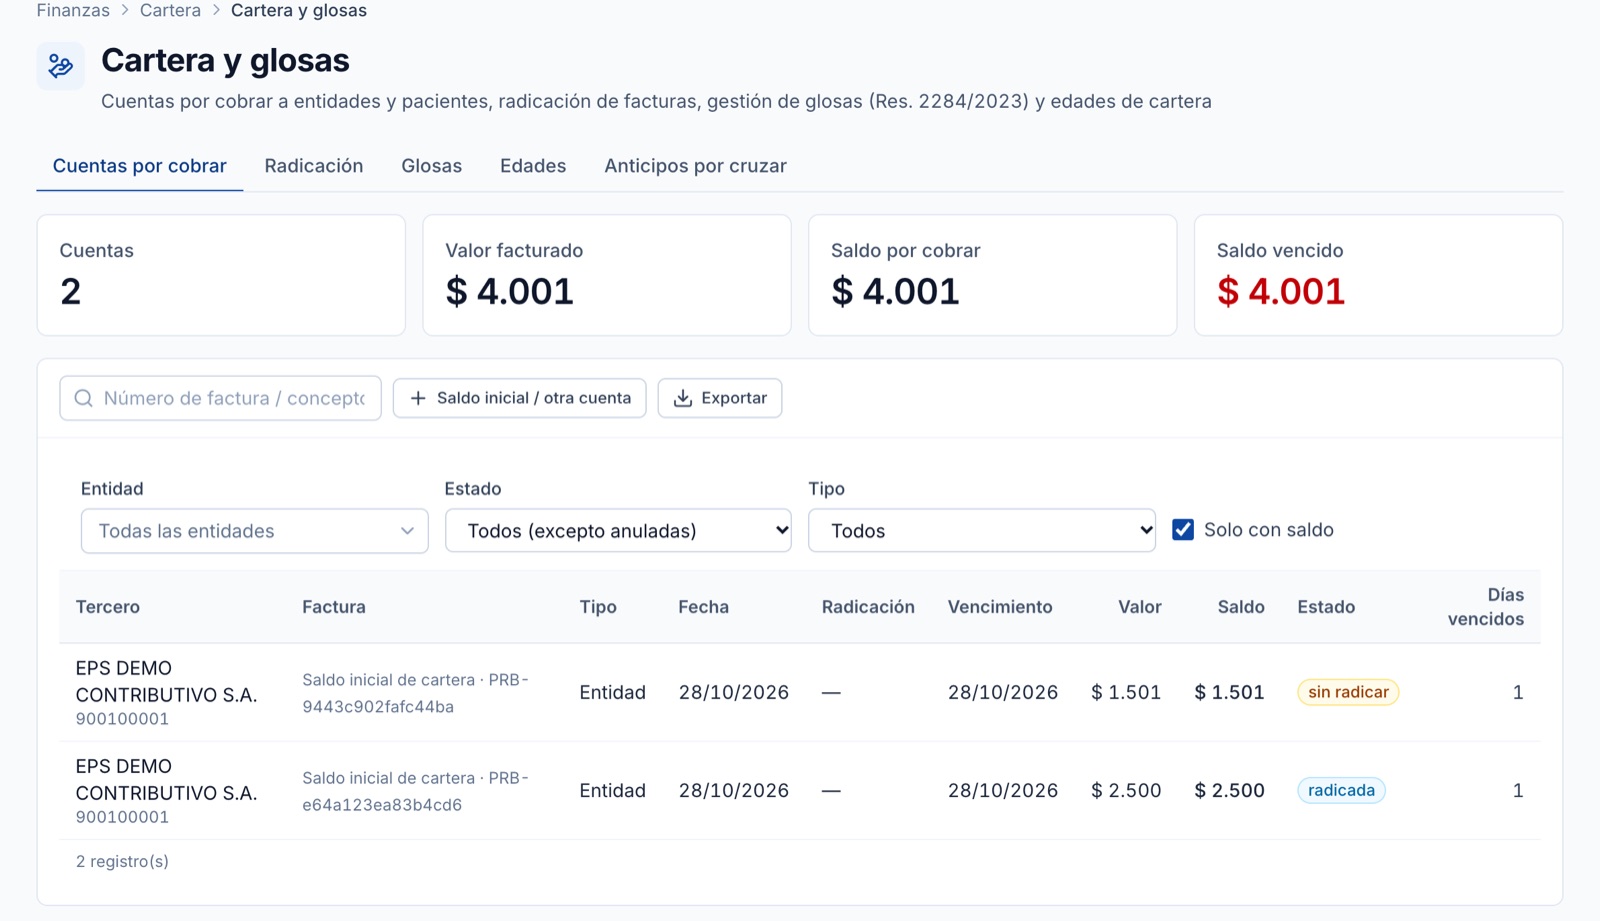Click the Saldo por cobrar card
The height and width of the screenshot is (921, 1600).
pos(993,275)
